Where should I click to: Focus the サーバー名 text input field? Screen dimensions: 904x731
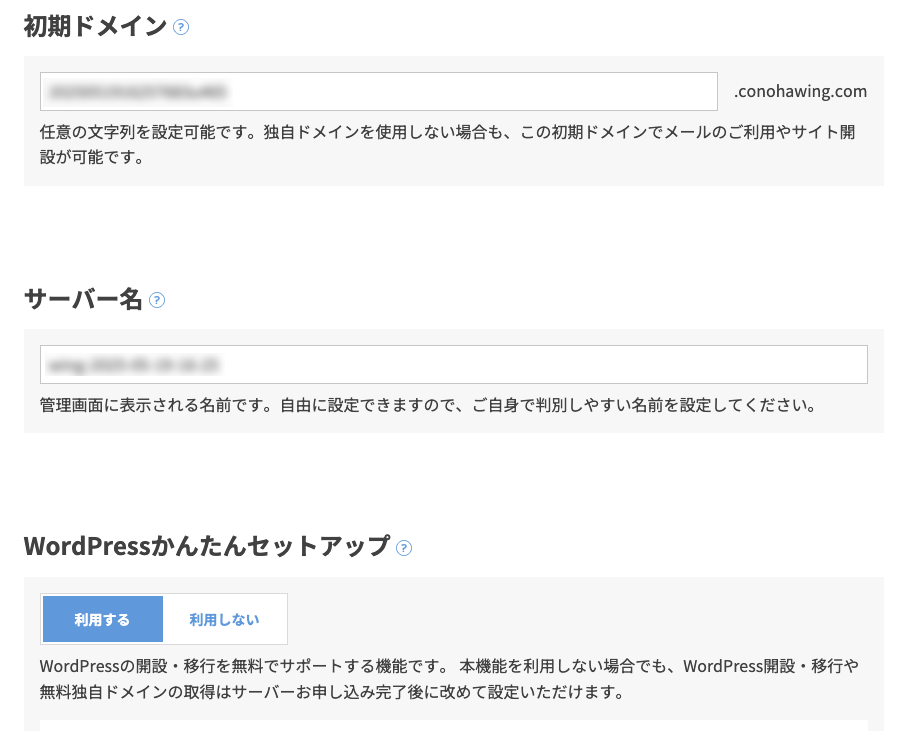pyautogui.click(x=454, y=364)
